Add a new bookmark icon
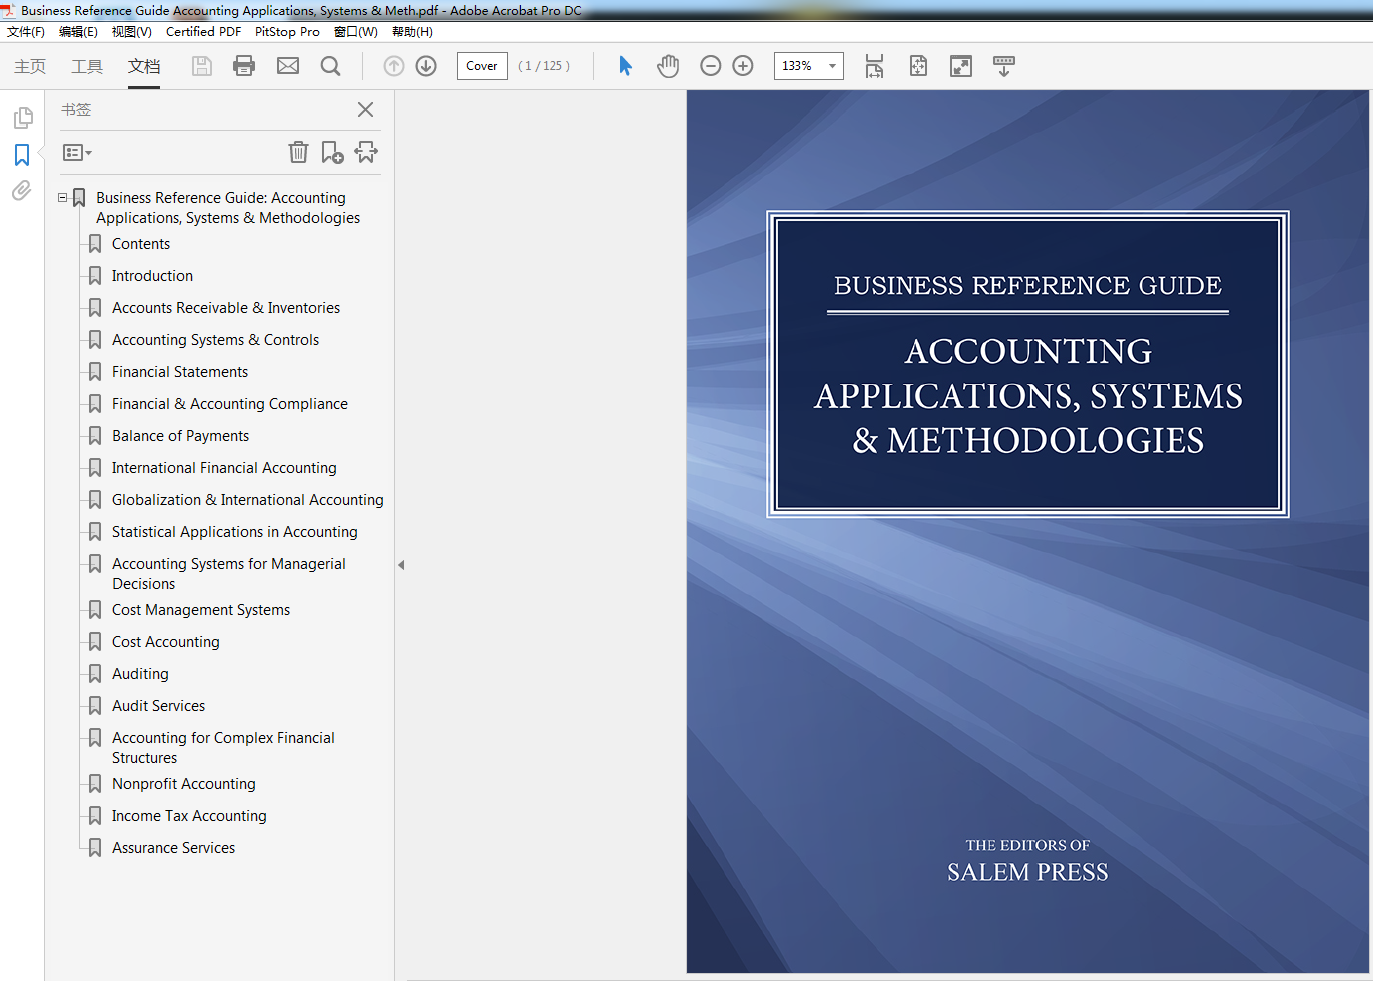 332,152
